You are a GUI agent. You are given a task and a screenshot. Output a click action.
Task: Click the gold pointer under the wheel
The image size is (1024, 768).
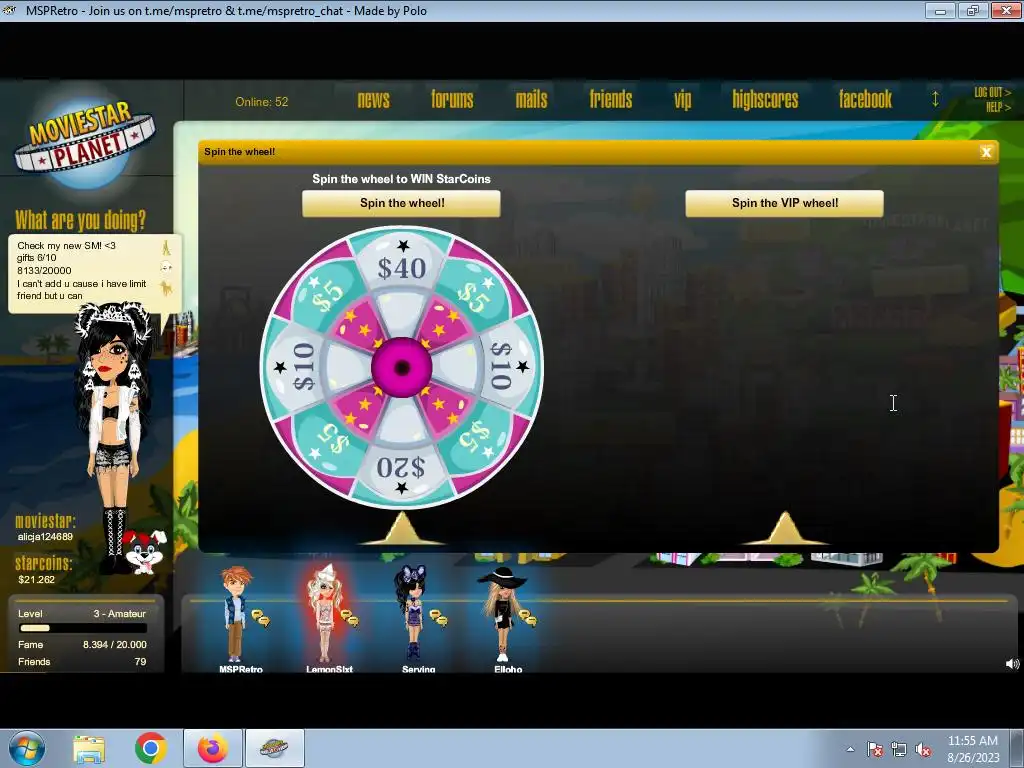click(x=402, y=528)
